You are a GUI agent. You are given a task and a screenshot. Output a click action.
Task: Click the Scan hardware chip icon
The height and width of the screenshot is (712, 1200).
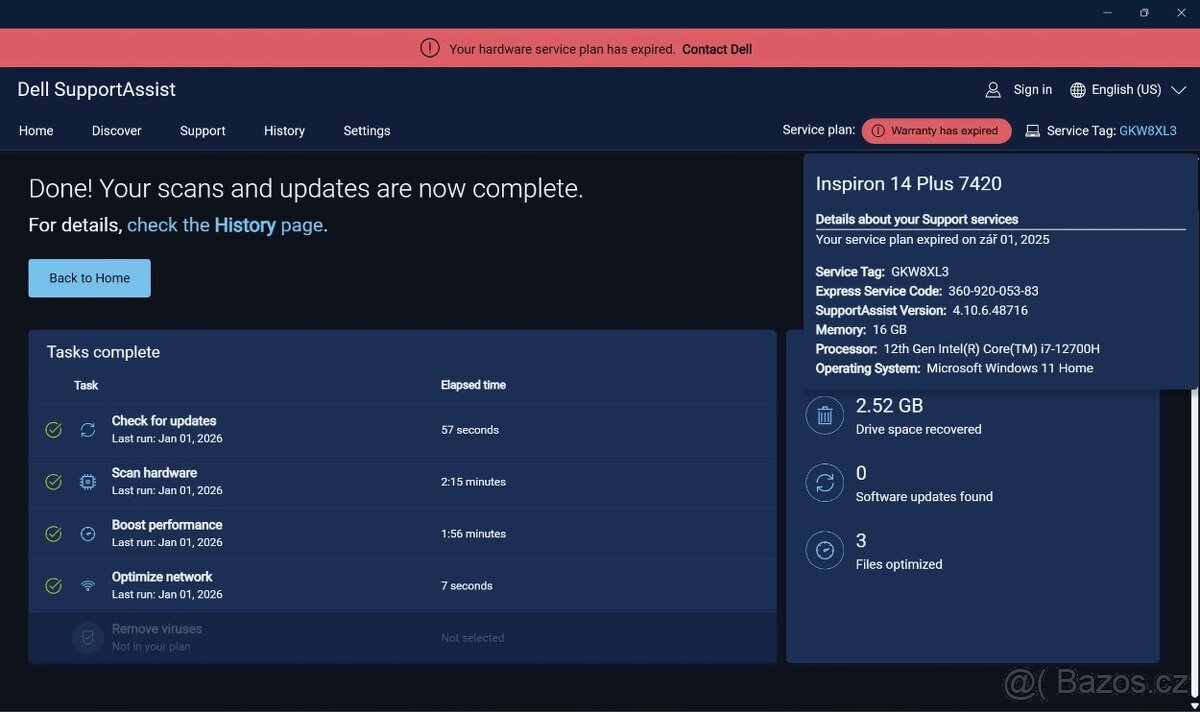pos(88,482)
